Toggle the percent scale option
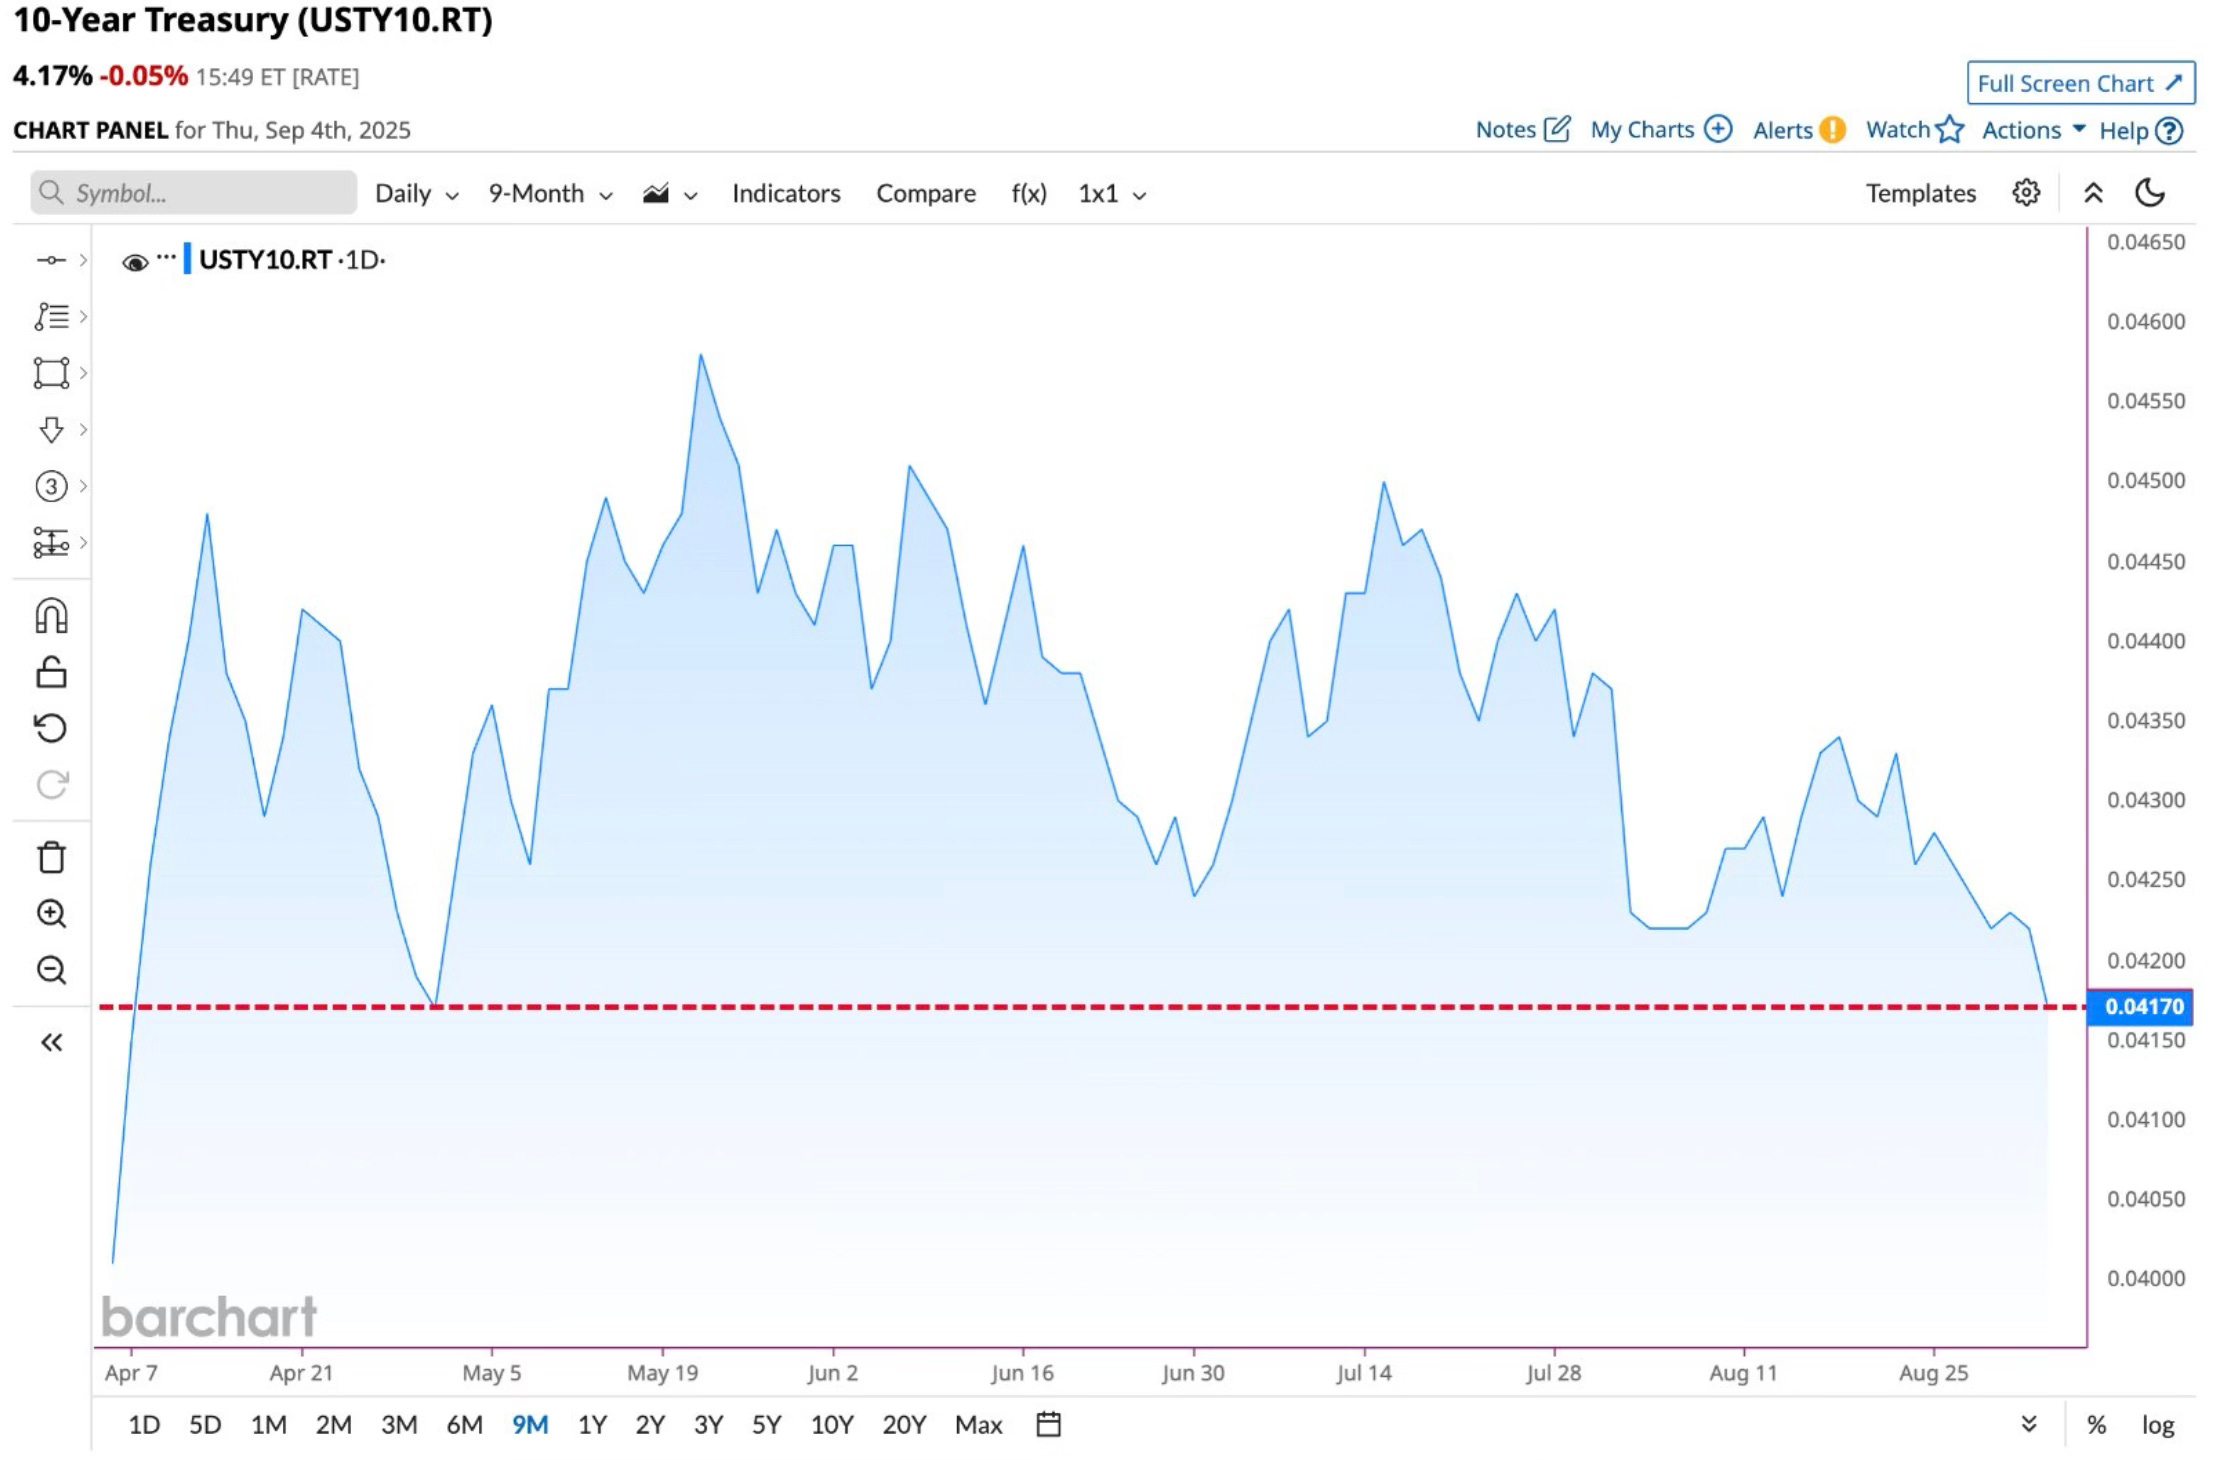Viewport: 2216px width, 1460px height. click(2097, 1425)
